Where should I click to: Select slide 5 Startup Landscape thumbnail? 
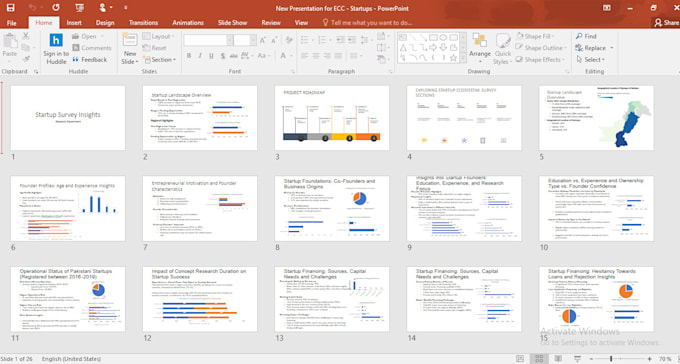pos(596,118)
